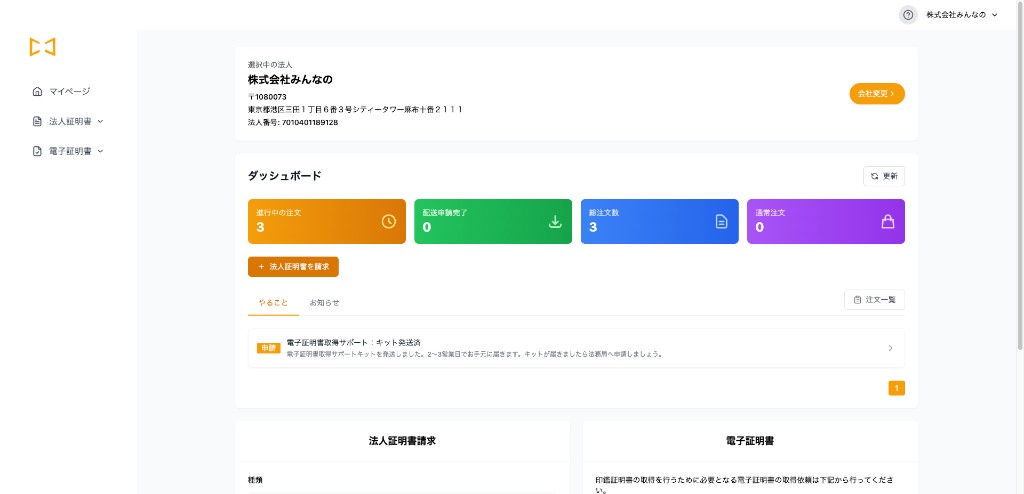1024x494 pixels.
Task: Click the 総注文数 summary card
Action: tap(660, 222)
